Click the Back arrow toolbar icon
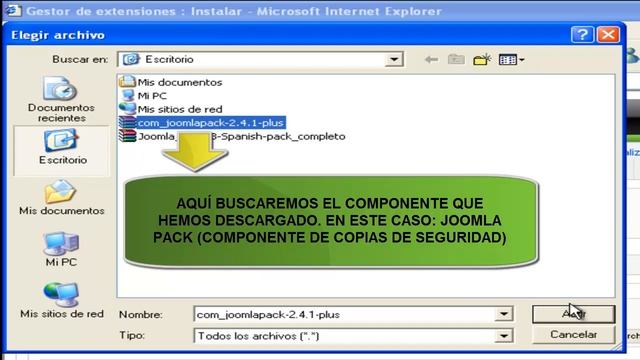This screenshot has width=640, height=360. [x=431, y=60]
